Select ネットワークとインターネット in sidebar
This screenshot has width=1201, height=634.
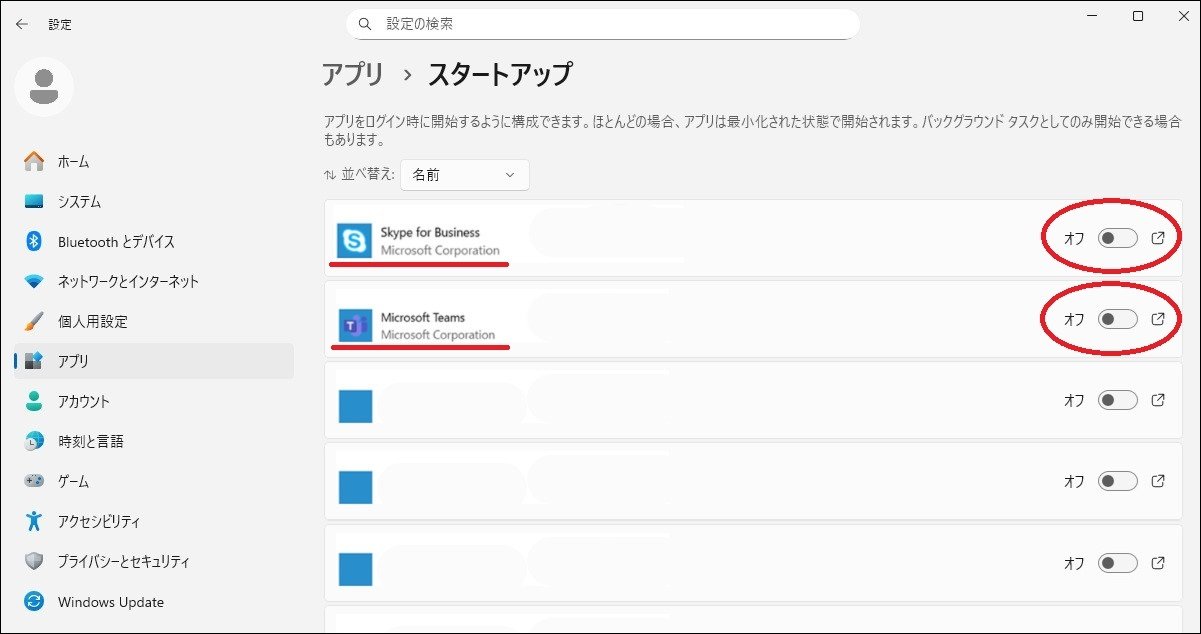pos(128,282)
